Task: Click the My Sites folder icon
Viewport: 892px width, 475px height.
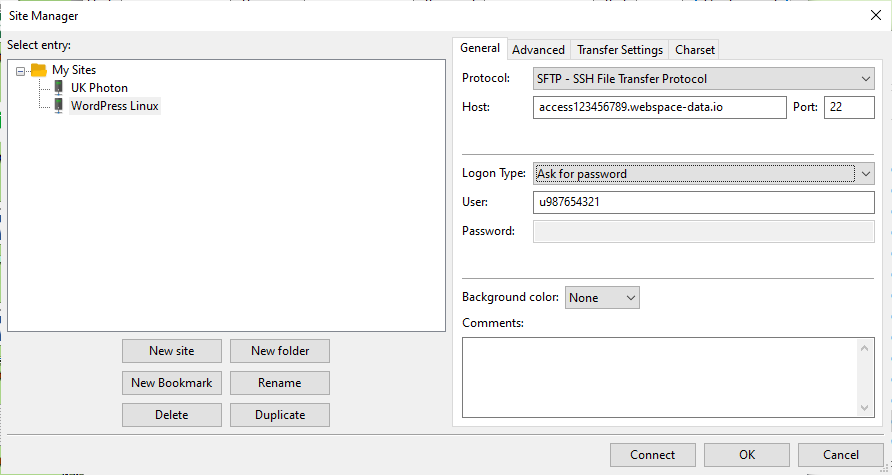Action: (x=39, y=70)
